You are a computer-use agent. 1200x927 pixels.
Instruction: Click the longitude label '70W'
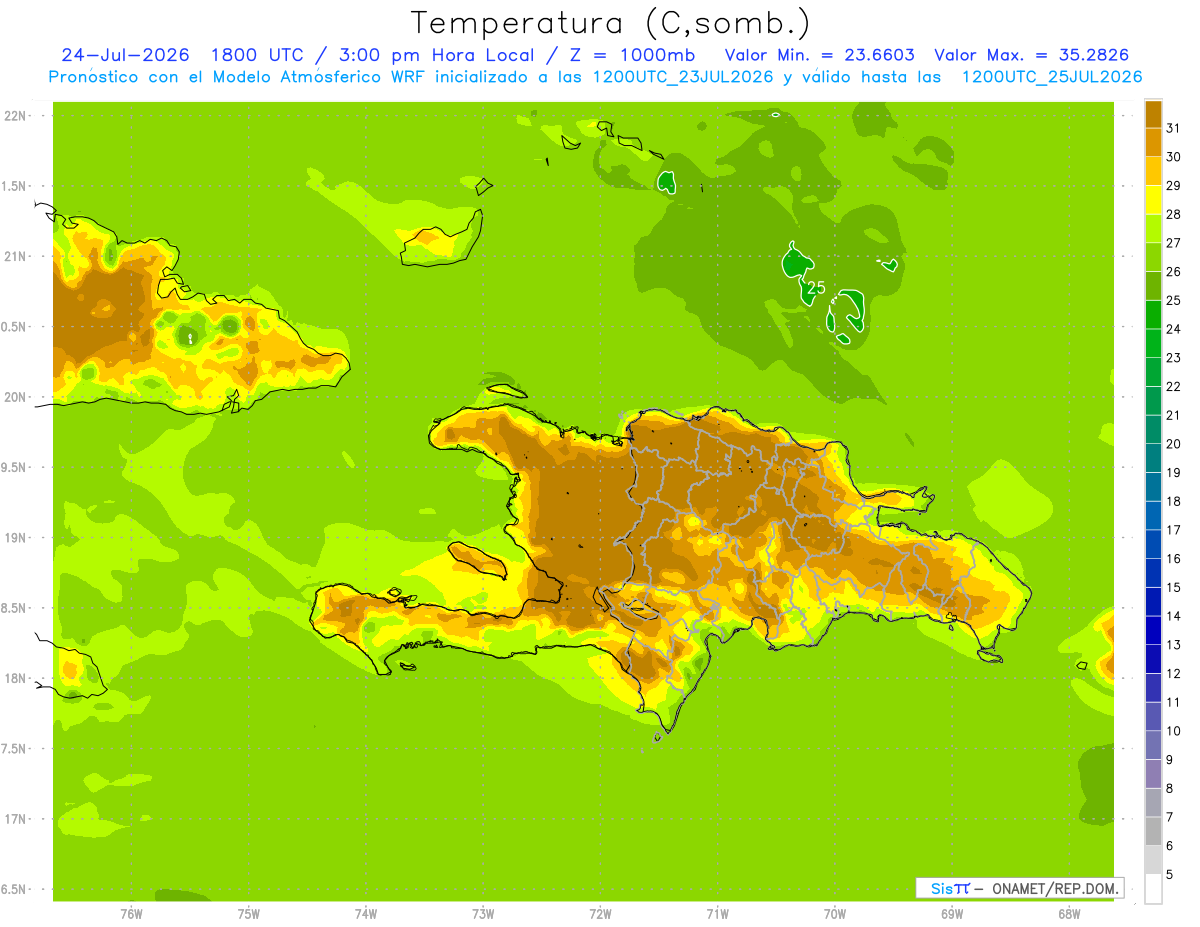[x=835, y=913]
